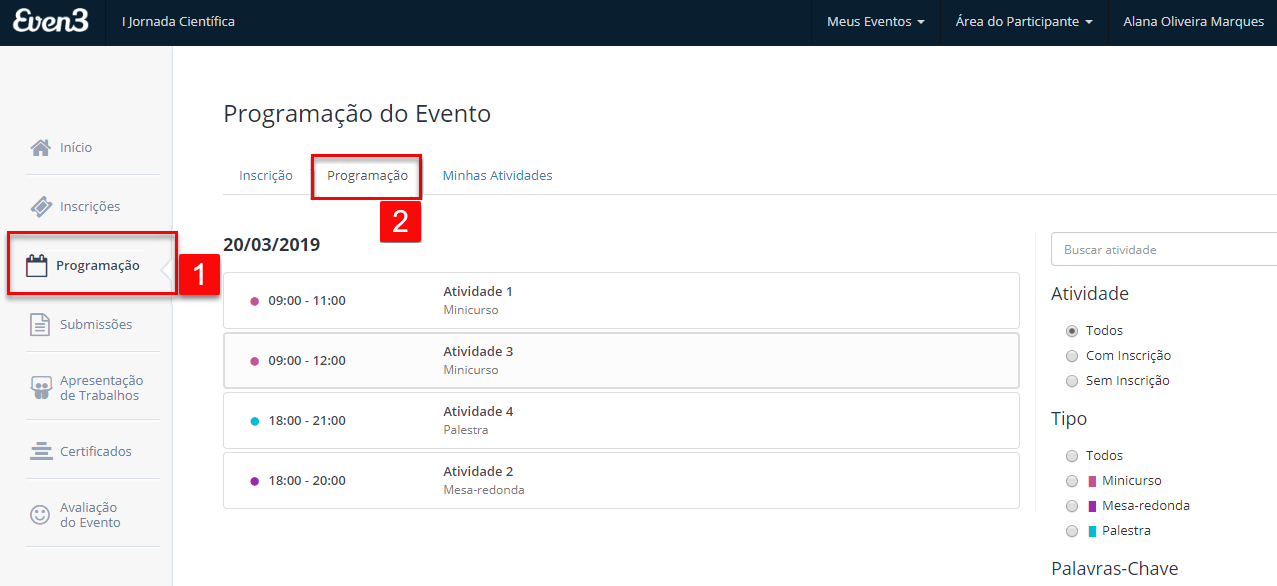This screenshot has height=586, width=1277.
Task: Click the Tipo filter heading
Action: (x=1069, y=419)
